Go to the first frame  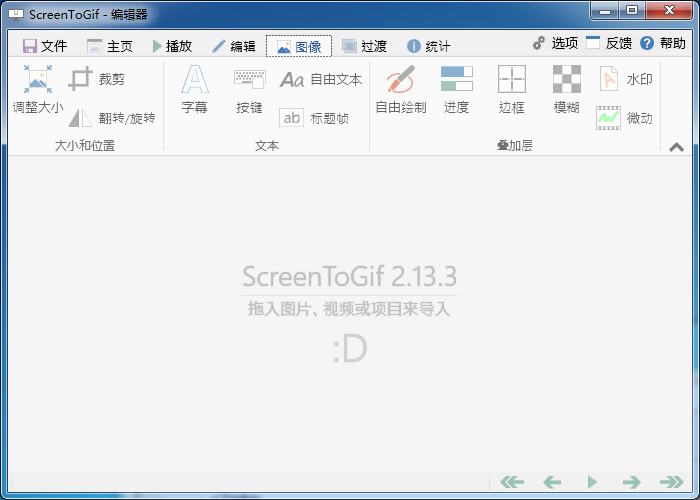[512, 482]
